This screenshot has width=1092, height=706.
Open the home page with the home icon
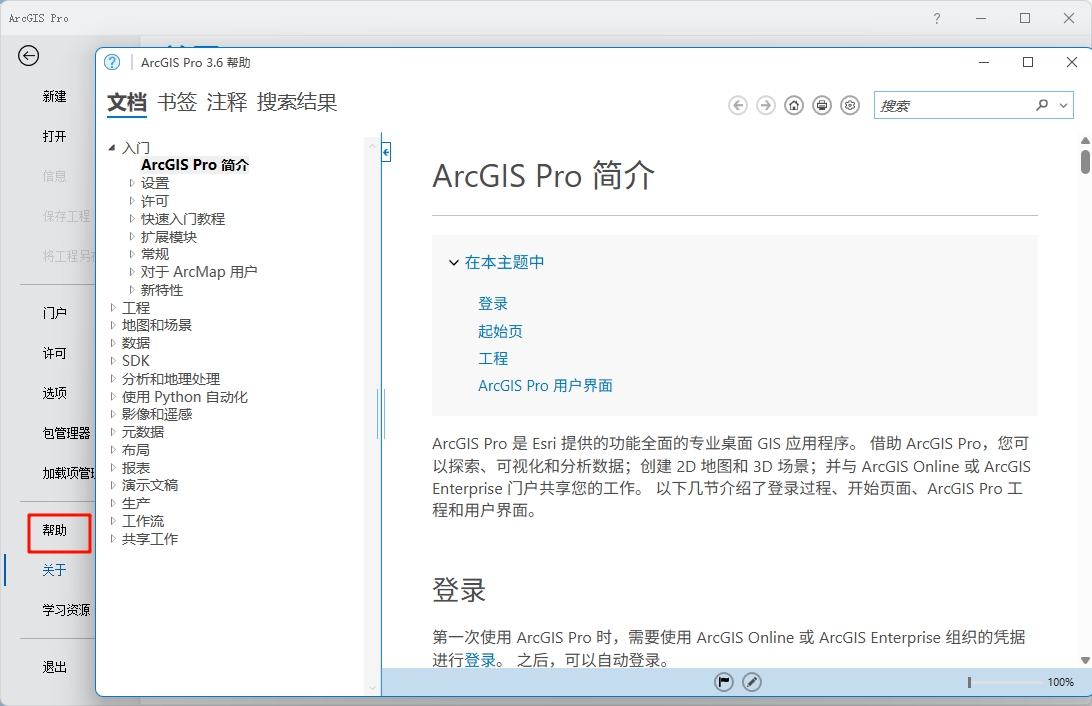click(x=794, y=105)
